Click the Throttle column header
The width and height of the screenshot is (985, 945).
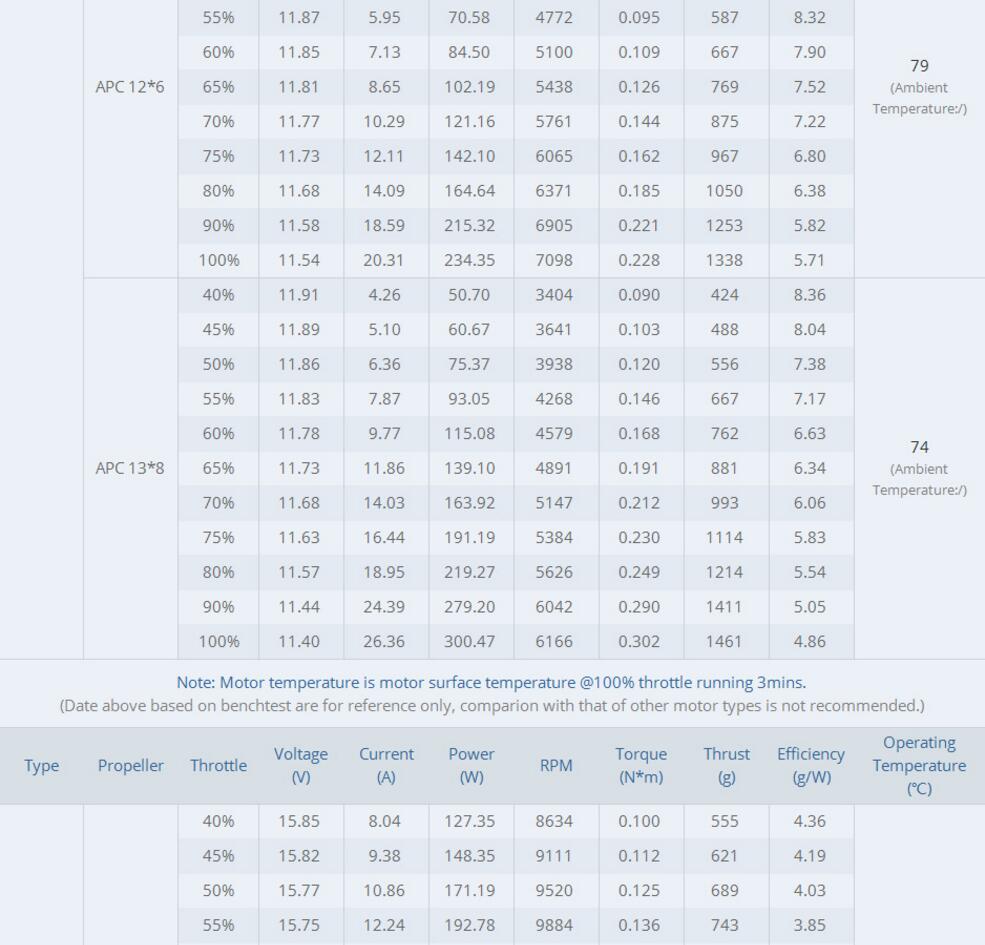click(x=218, y=766)
